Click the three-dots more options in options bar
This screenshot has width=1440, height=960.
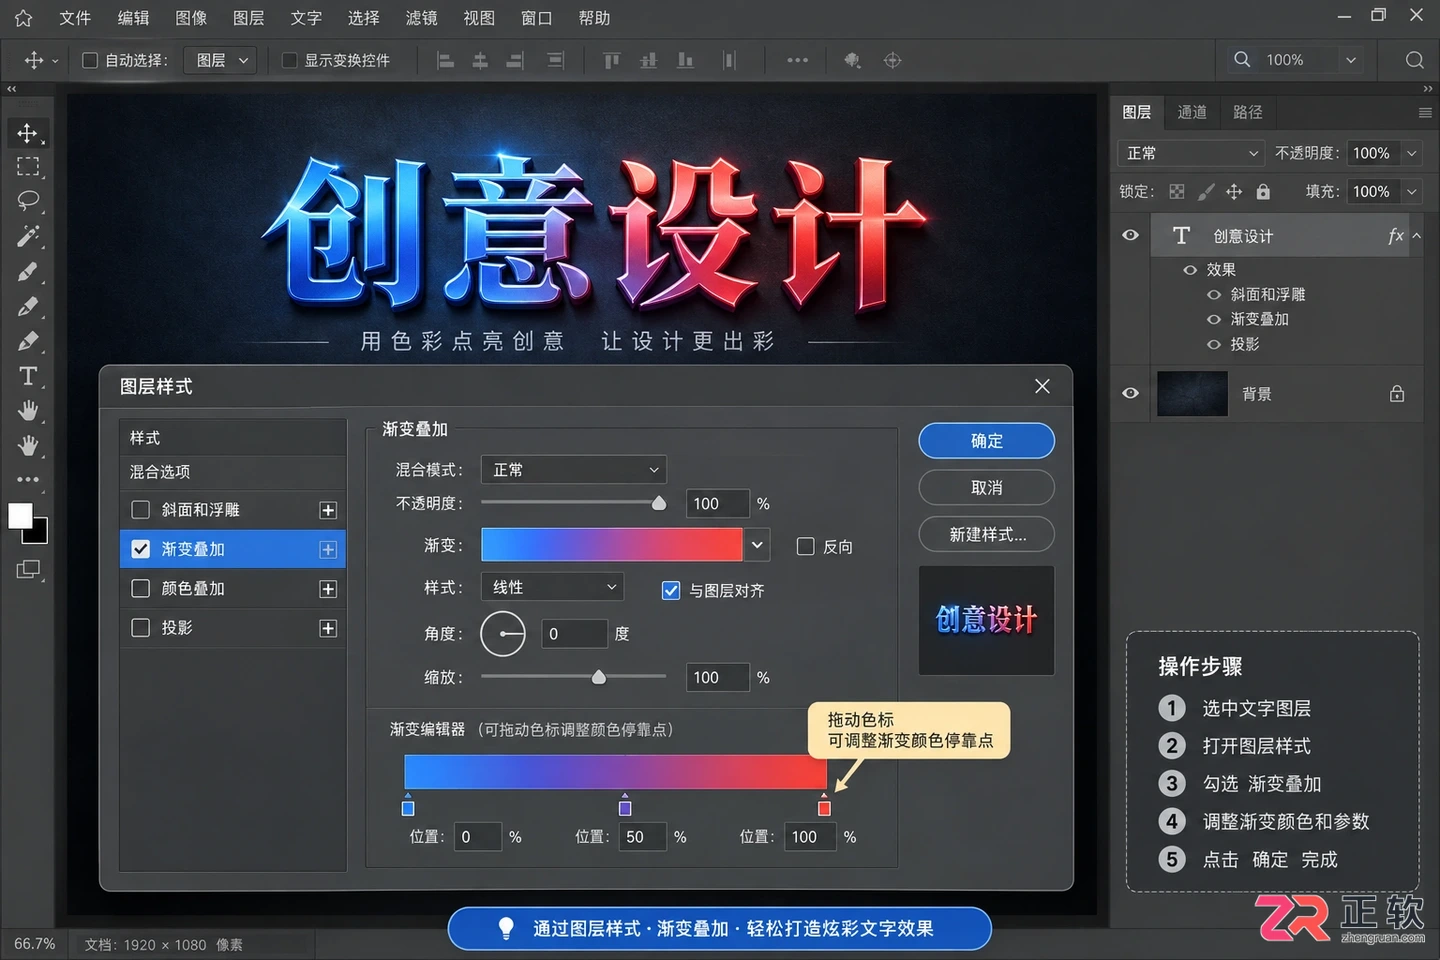(x=797, y=60)
